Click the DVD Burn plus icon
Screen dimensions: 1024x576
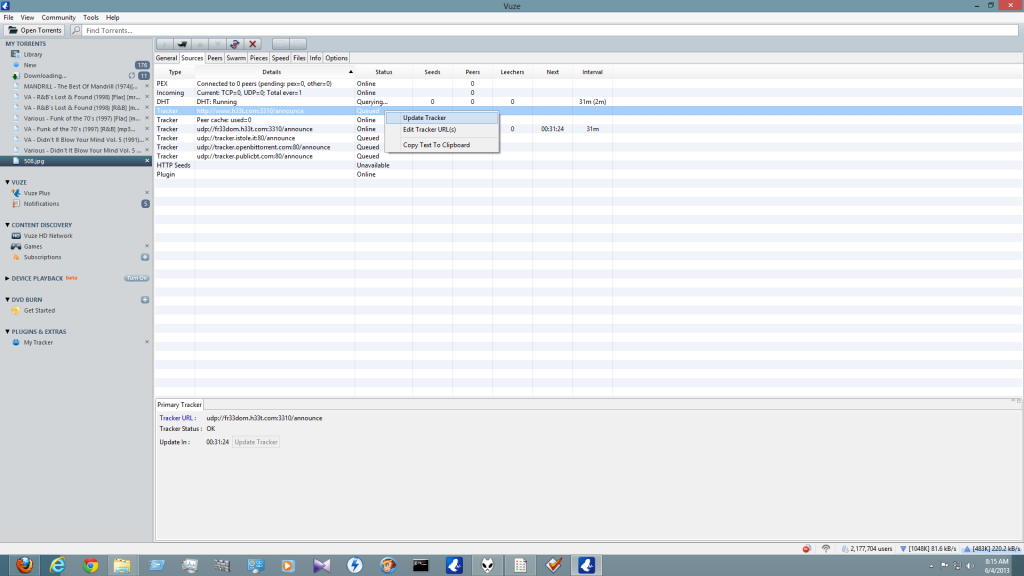click(x=145, y=300)
